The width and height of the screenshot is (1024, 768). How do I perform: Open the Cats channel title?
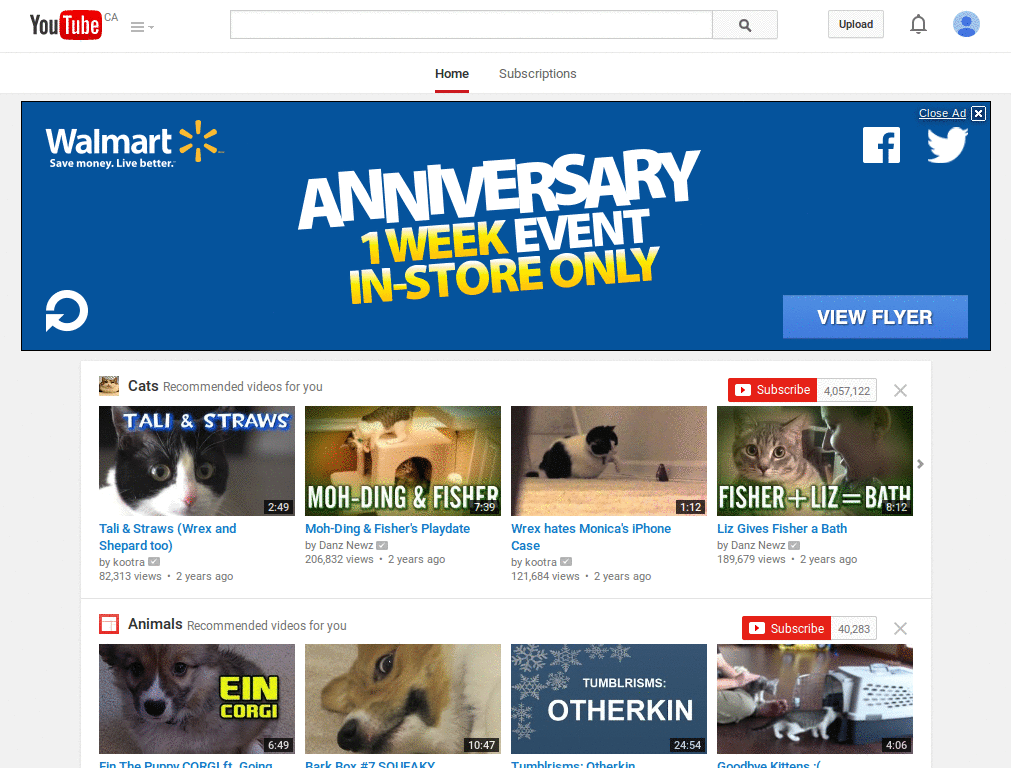143,386
